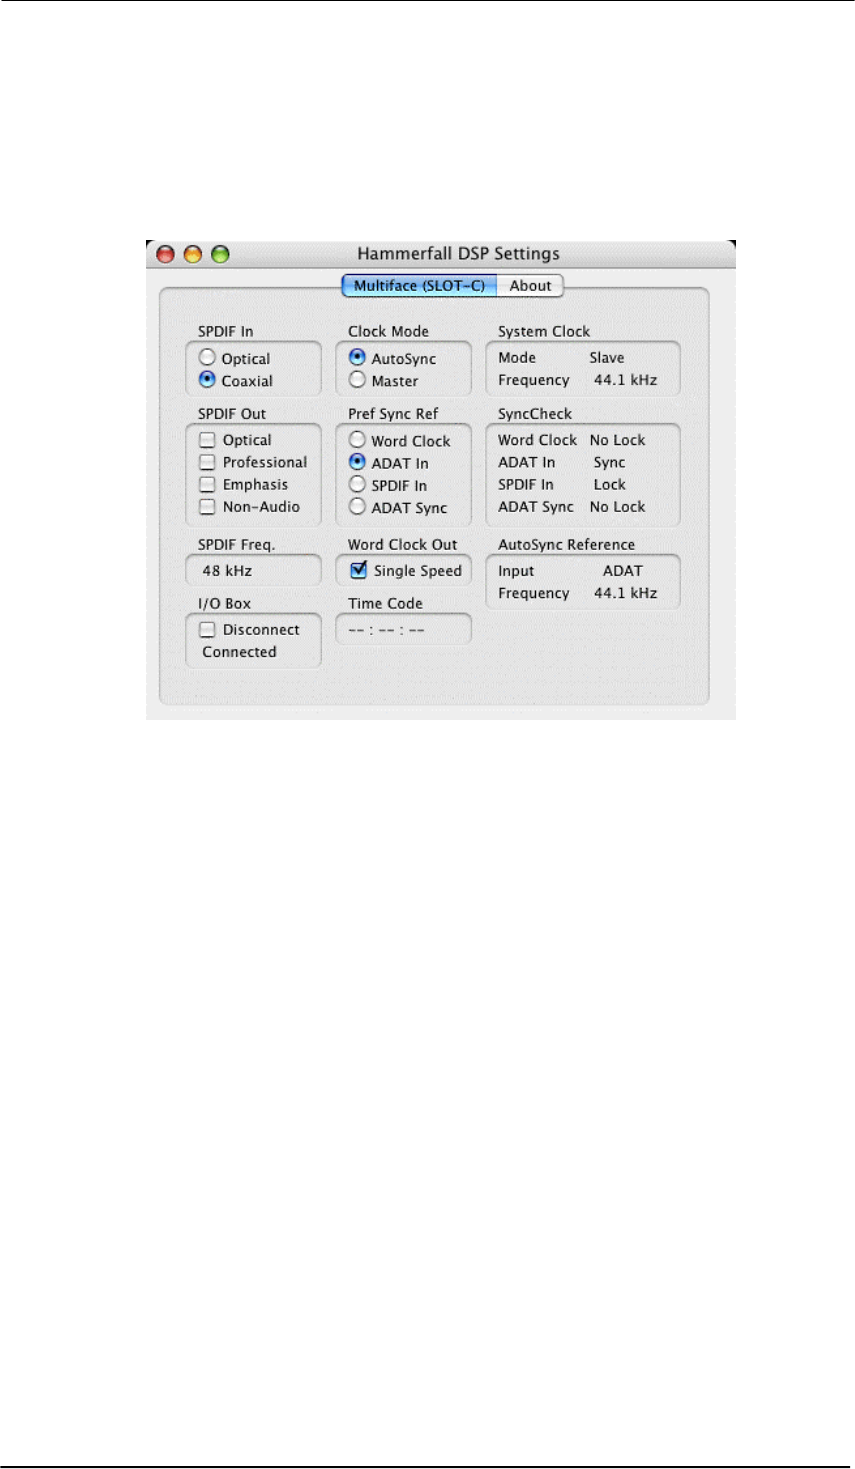Check the Disconnect I/O Box option
Viewport: 855px width, 1469px height.
pyautogui.click(x=208, y=630)
